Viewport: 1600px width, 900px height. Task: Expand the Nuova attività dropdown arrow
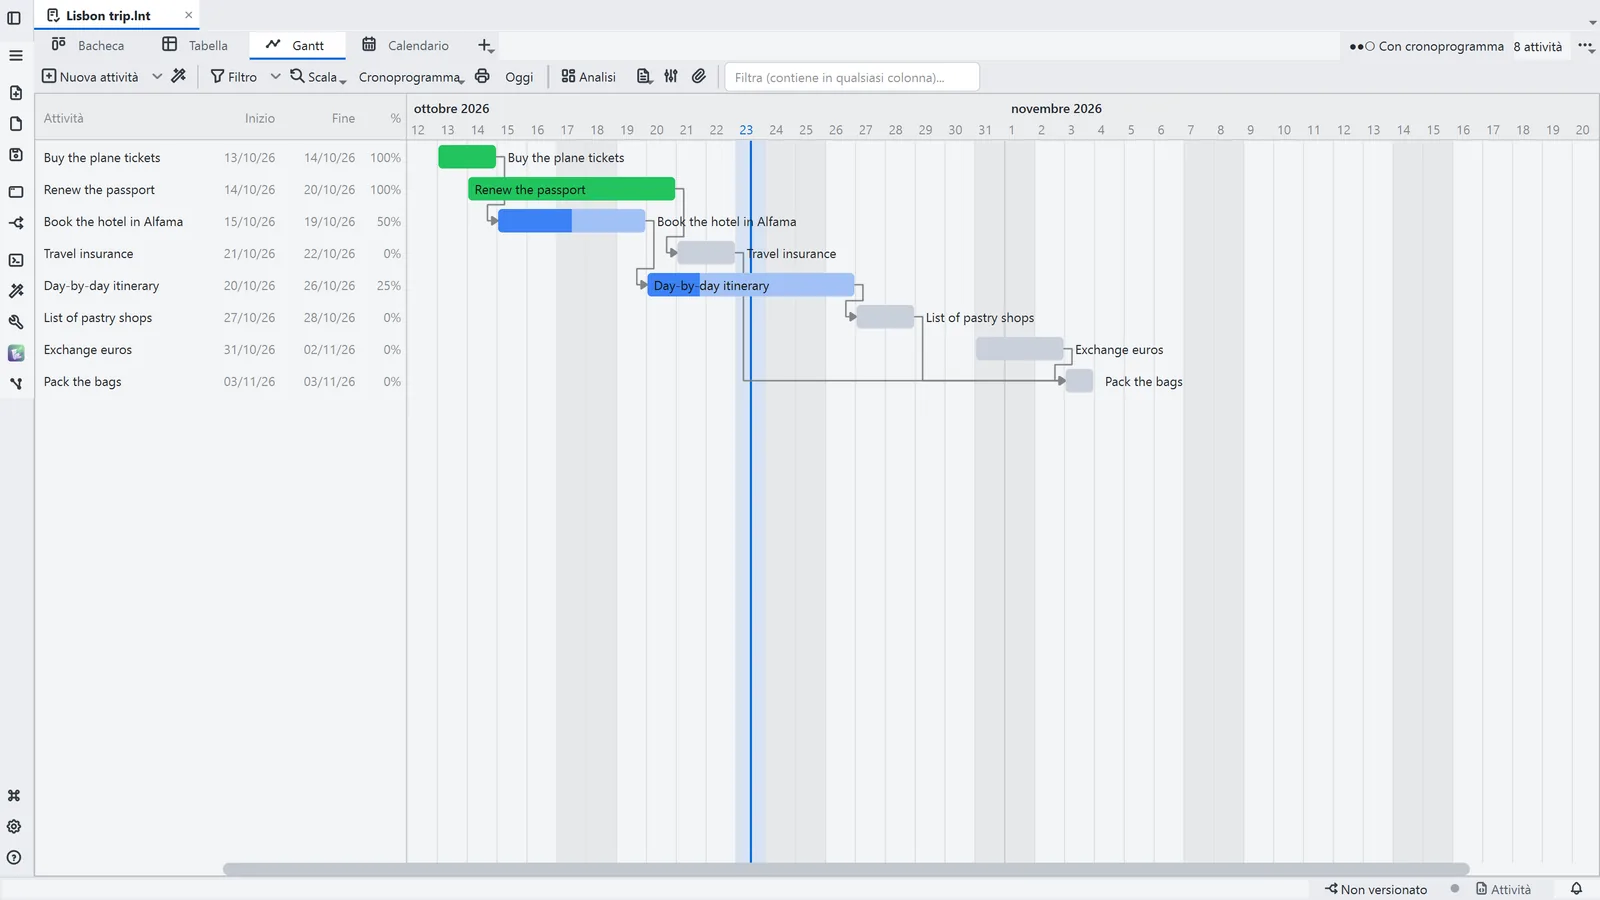157,76
